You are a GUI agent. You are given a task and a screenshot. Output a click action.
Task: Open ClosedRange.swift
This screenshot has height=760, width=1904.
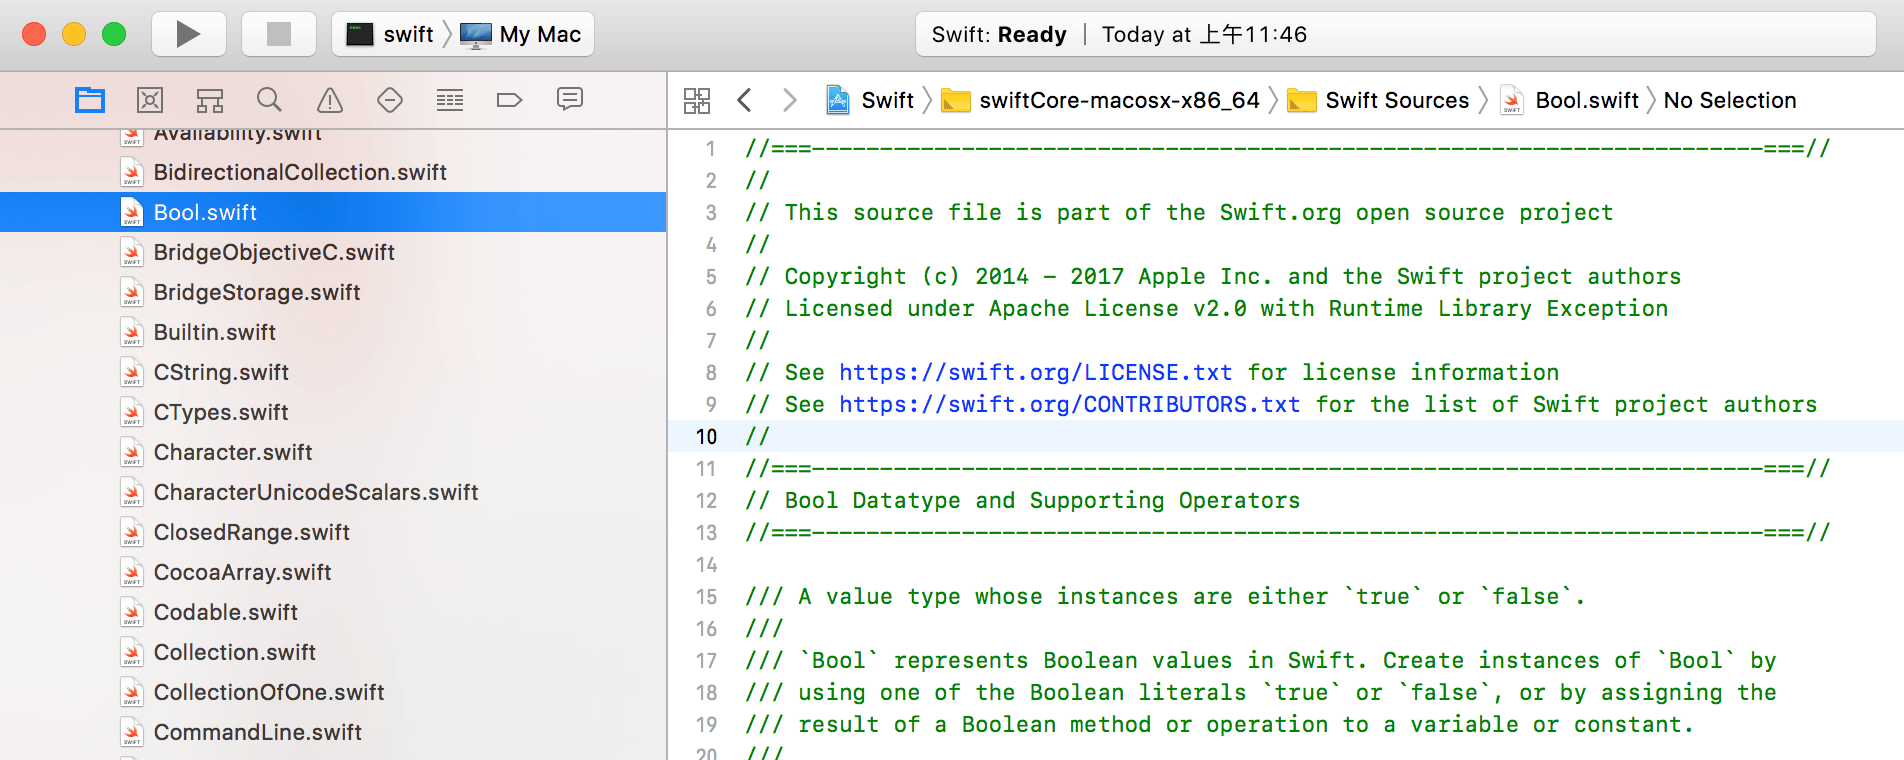333,532
